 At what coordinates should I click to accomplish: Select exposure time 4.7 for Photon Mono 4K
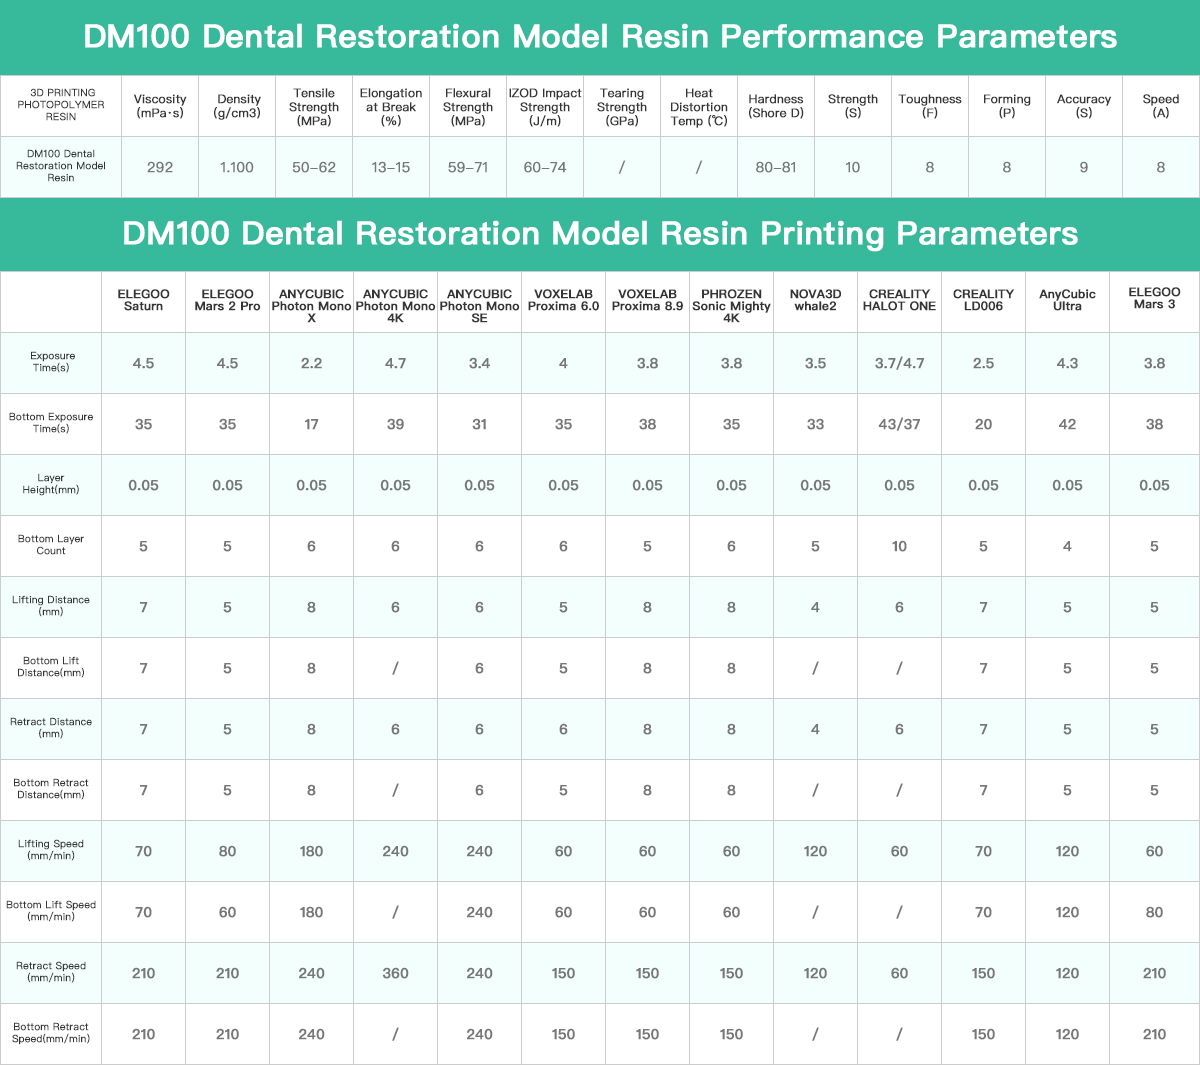click(396, 363)
